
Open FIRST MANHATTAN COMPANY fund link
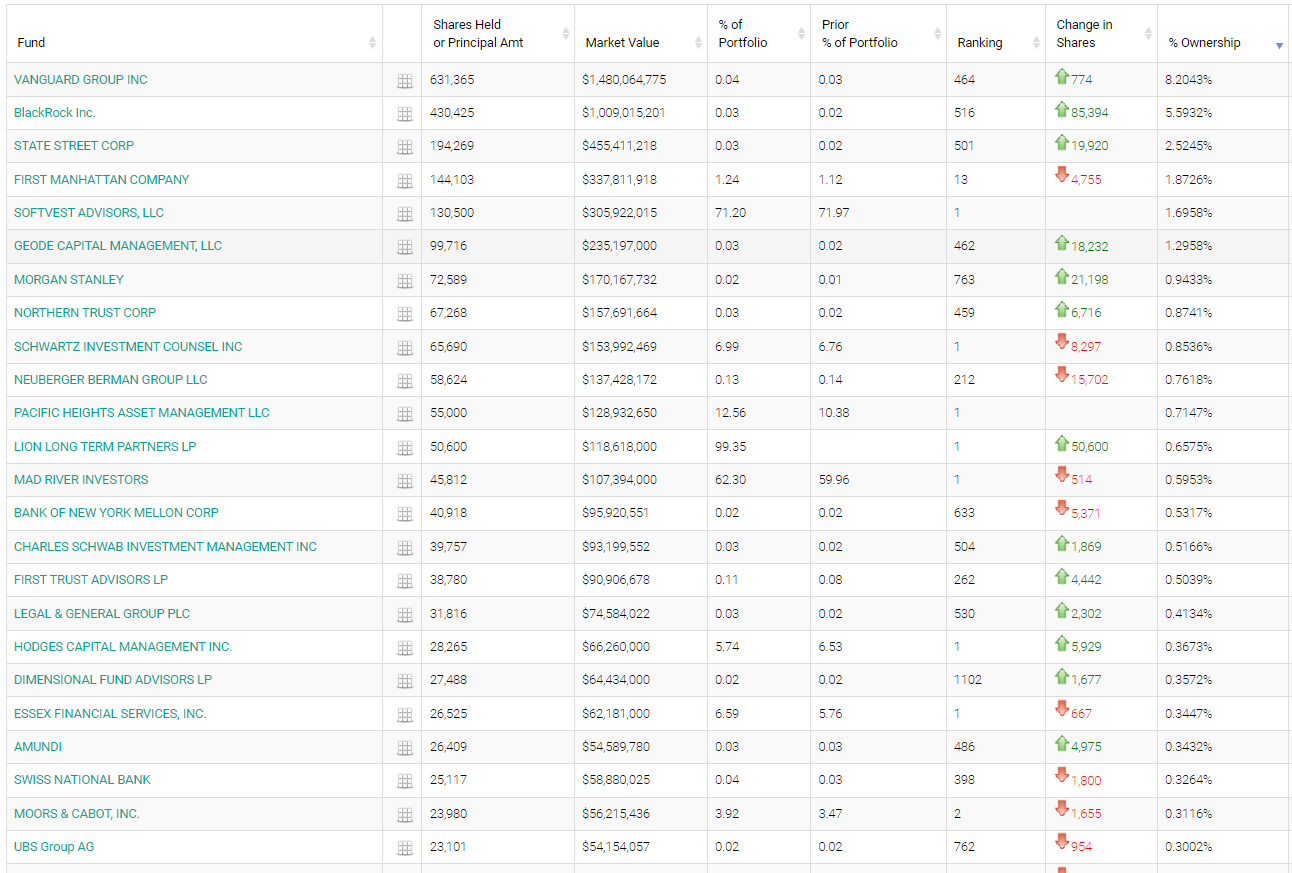point(102,180)
